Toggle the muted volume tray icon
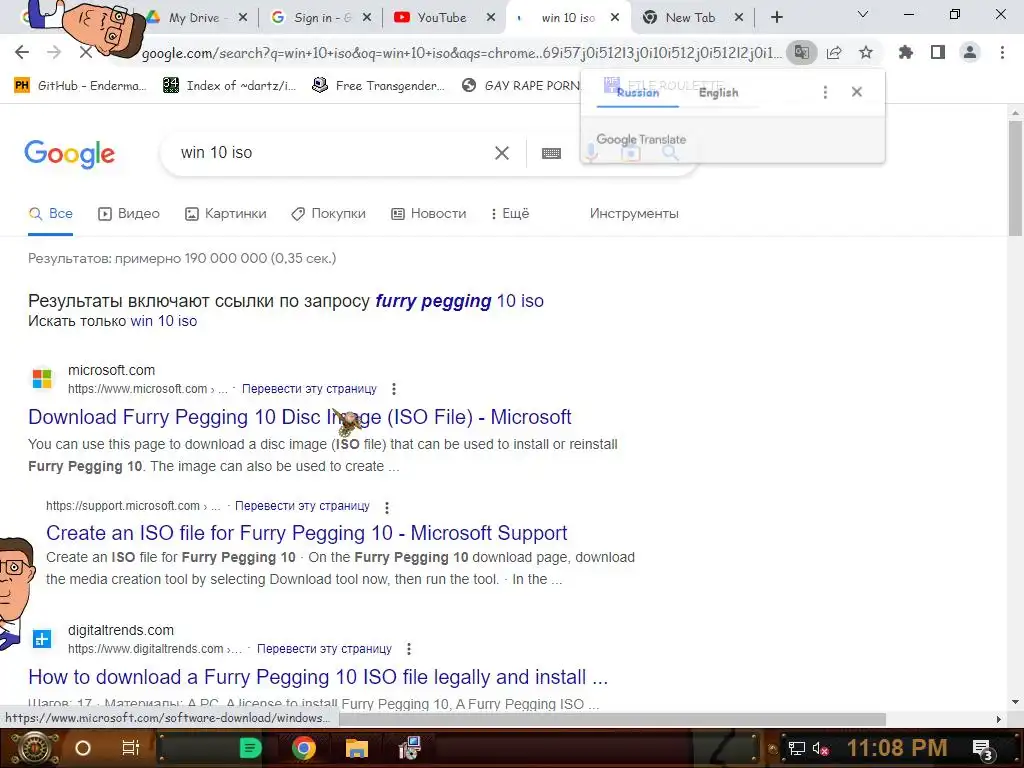The height and width of the screenshot is (768, 1024). [820, 749]
